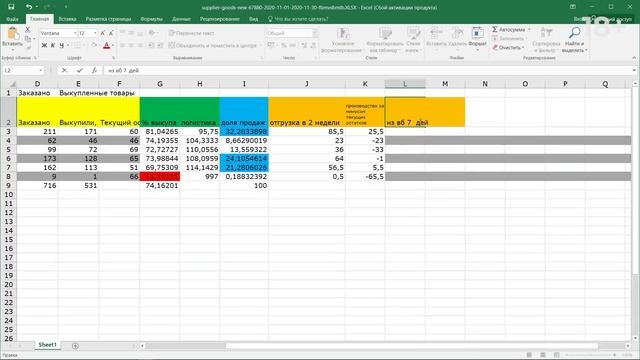Image resolution: width=640 pixels, height=360 pixels.
Task: Cut selection with the scissors icon
Action: 28,30
